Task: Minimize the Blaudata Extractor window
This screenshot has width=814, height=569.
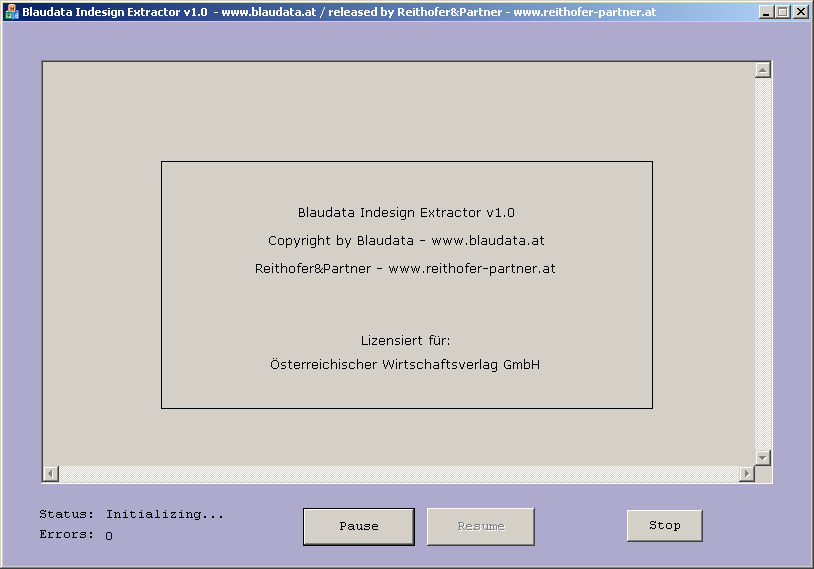Action: pos(766,11)
